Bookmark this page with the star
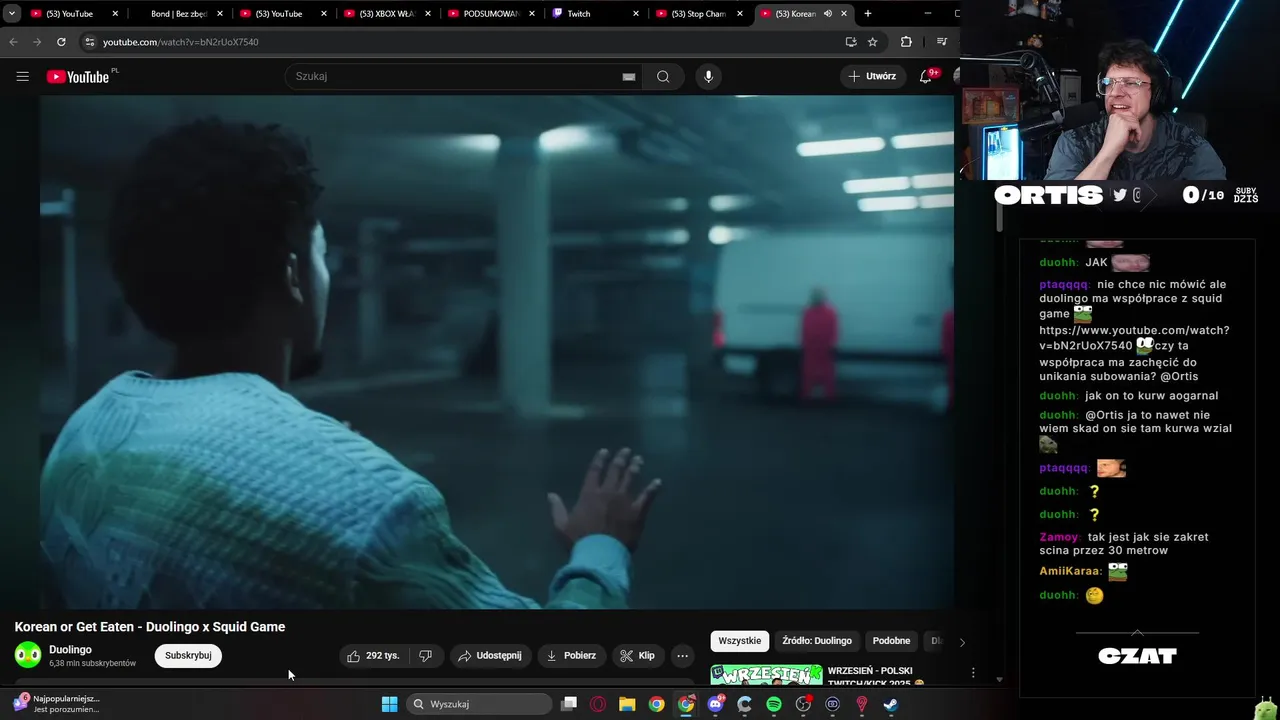This screenshot has width=1280, height=720. click(x=872, y=42)
